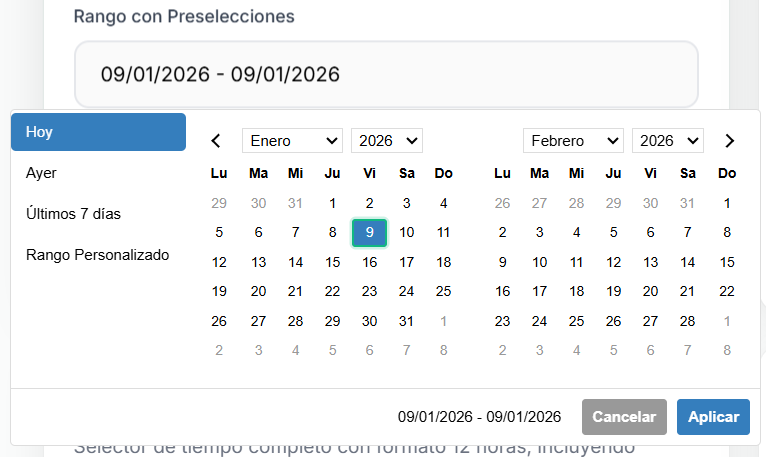Pick January 1 in left calendar

[332, 203]
